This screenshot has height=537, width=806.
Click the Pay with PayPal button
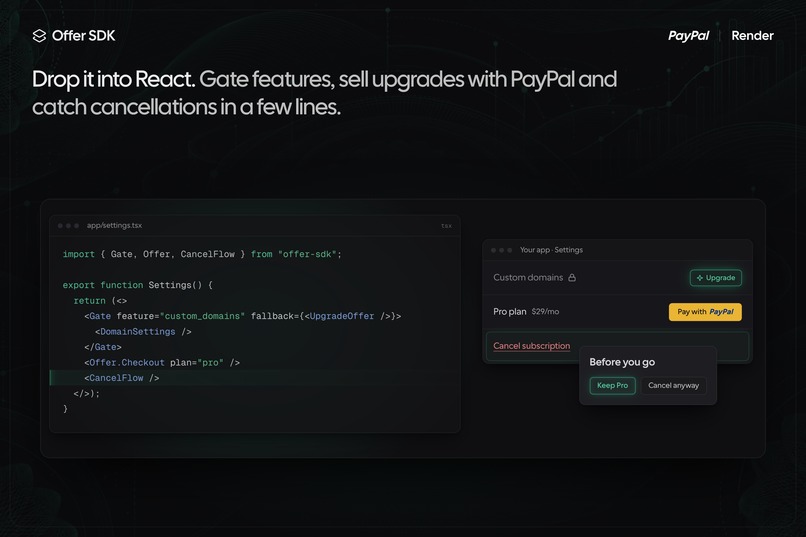[705, 312]
